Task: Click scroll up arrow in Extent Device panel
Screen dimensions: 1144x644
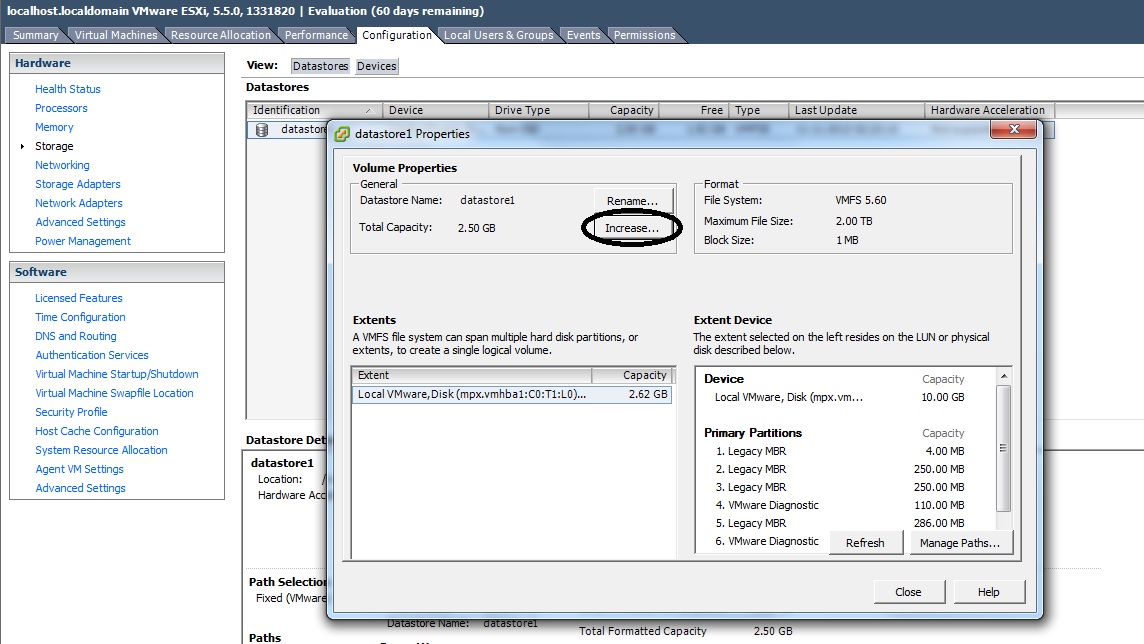Action: pos(1004,376)
